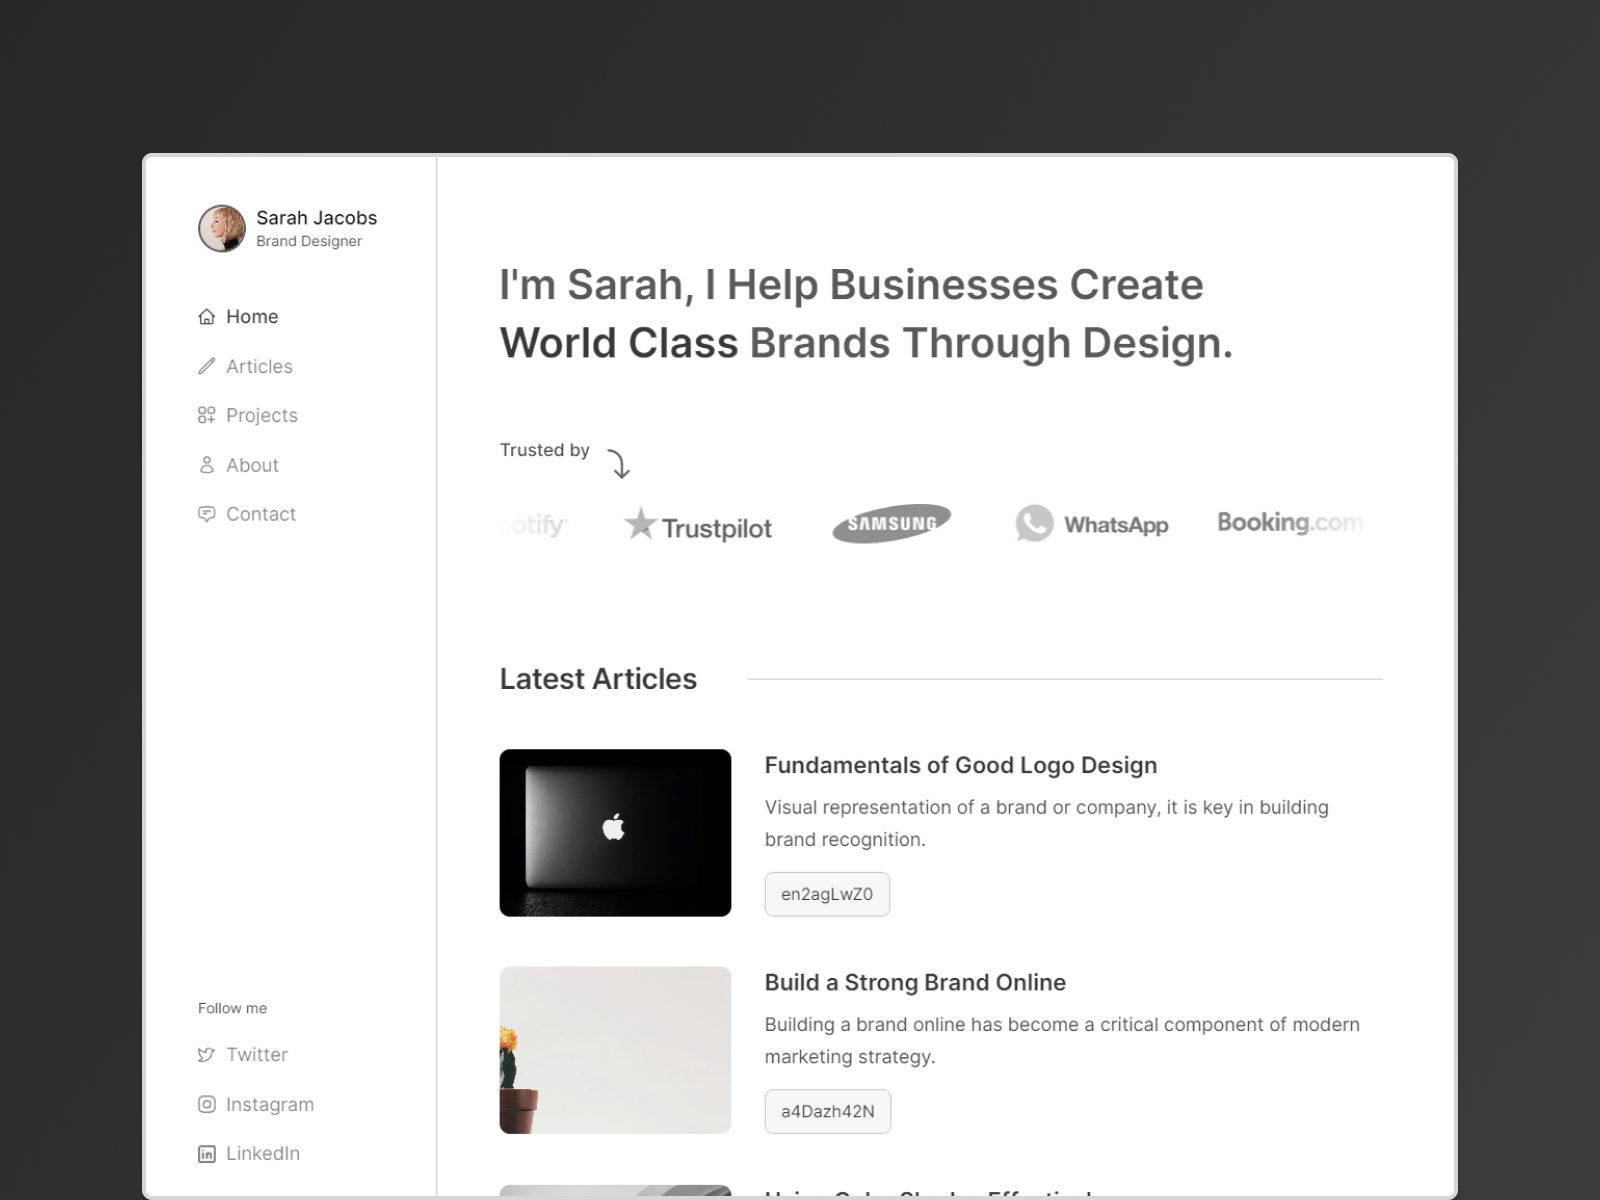Open the Apple laptop article thumbnail
Screen dimensions: 1600x1200
point(615,832)
